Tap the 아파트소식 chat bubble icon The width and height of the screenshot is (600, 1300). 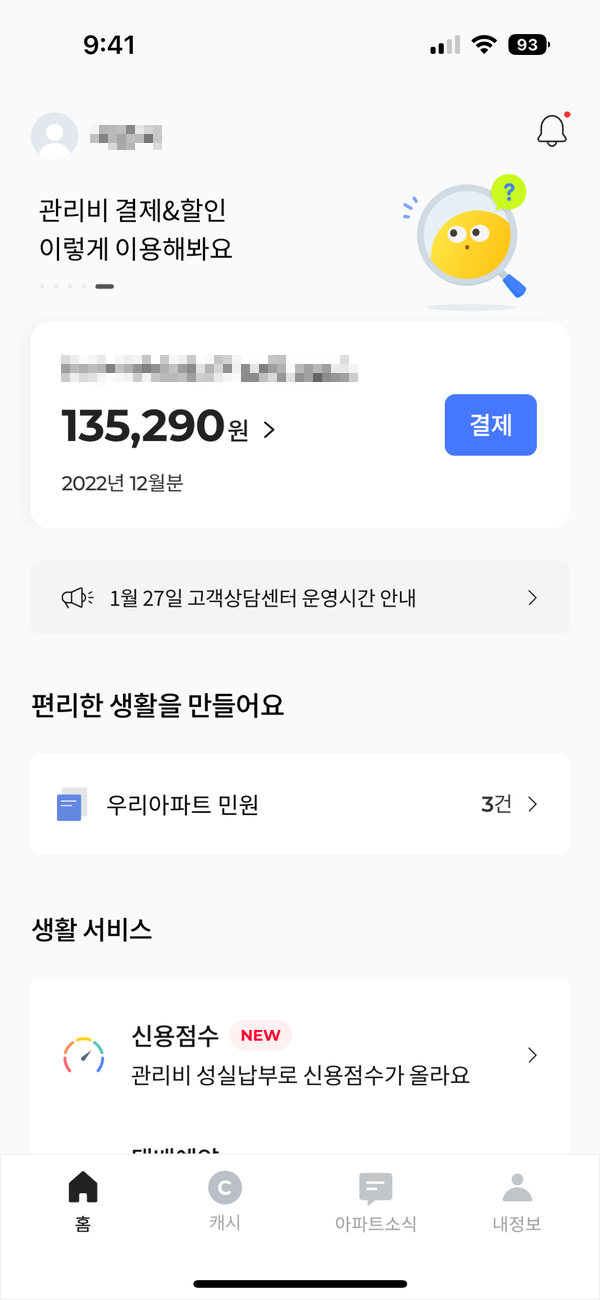[375, 1188]
